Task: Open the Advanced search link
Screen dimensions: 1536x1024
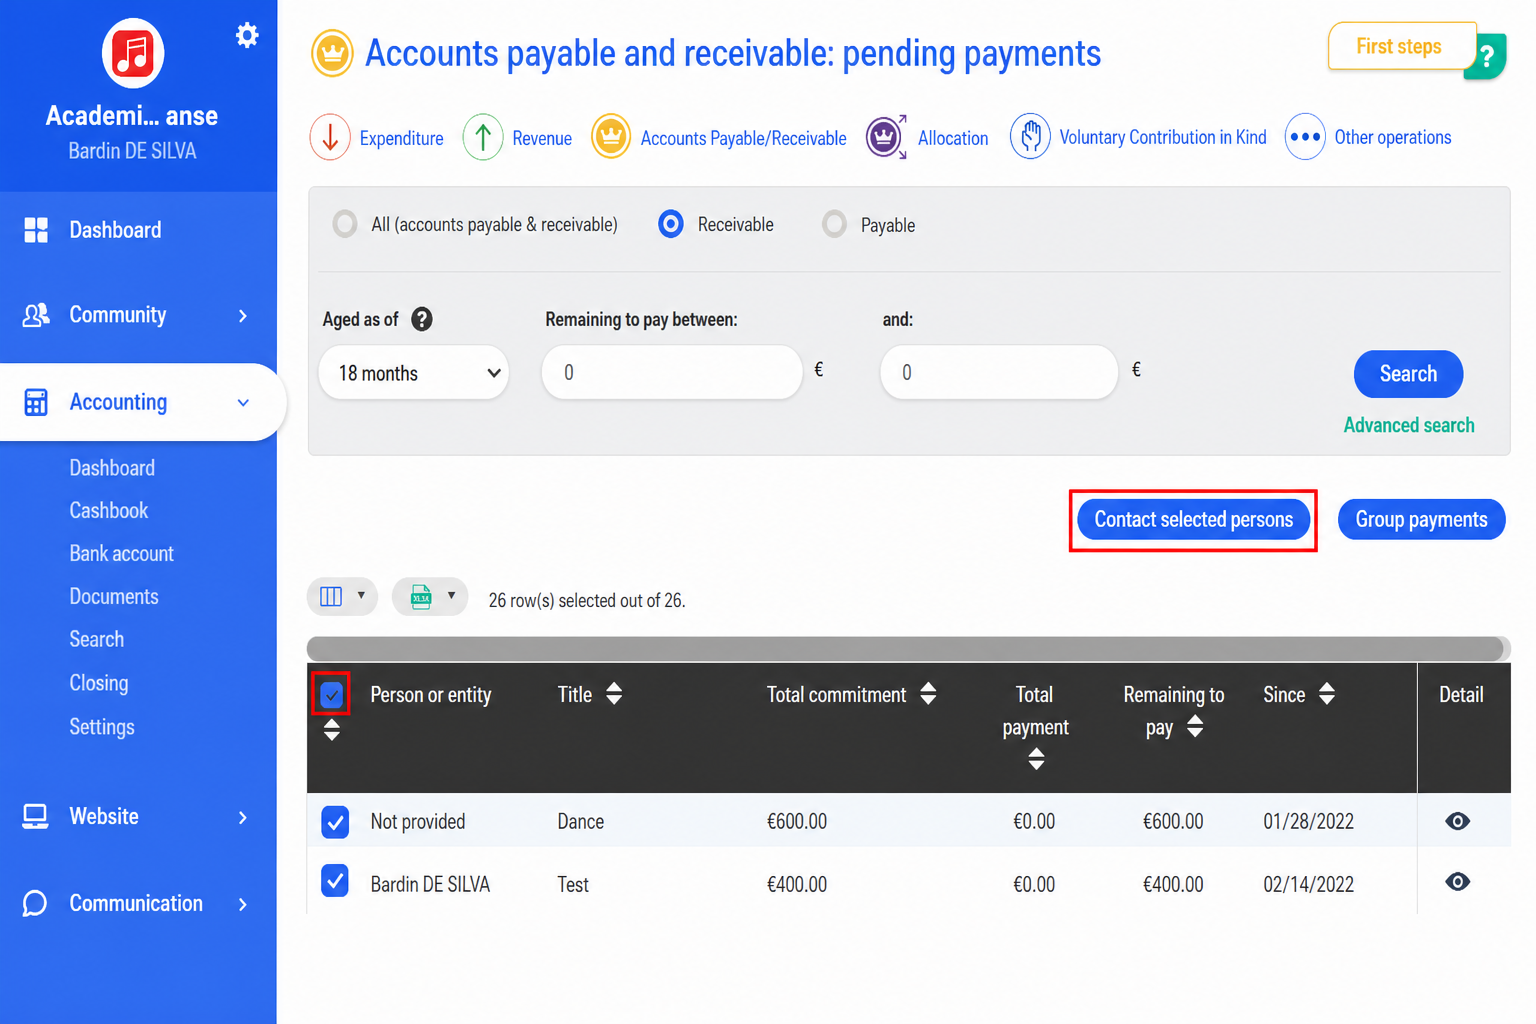Action: (x=1409, y=425)
